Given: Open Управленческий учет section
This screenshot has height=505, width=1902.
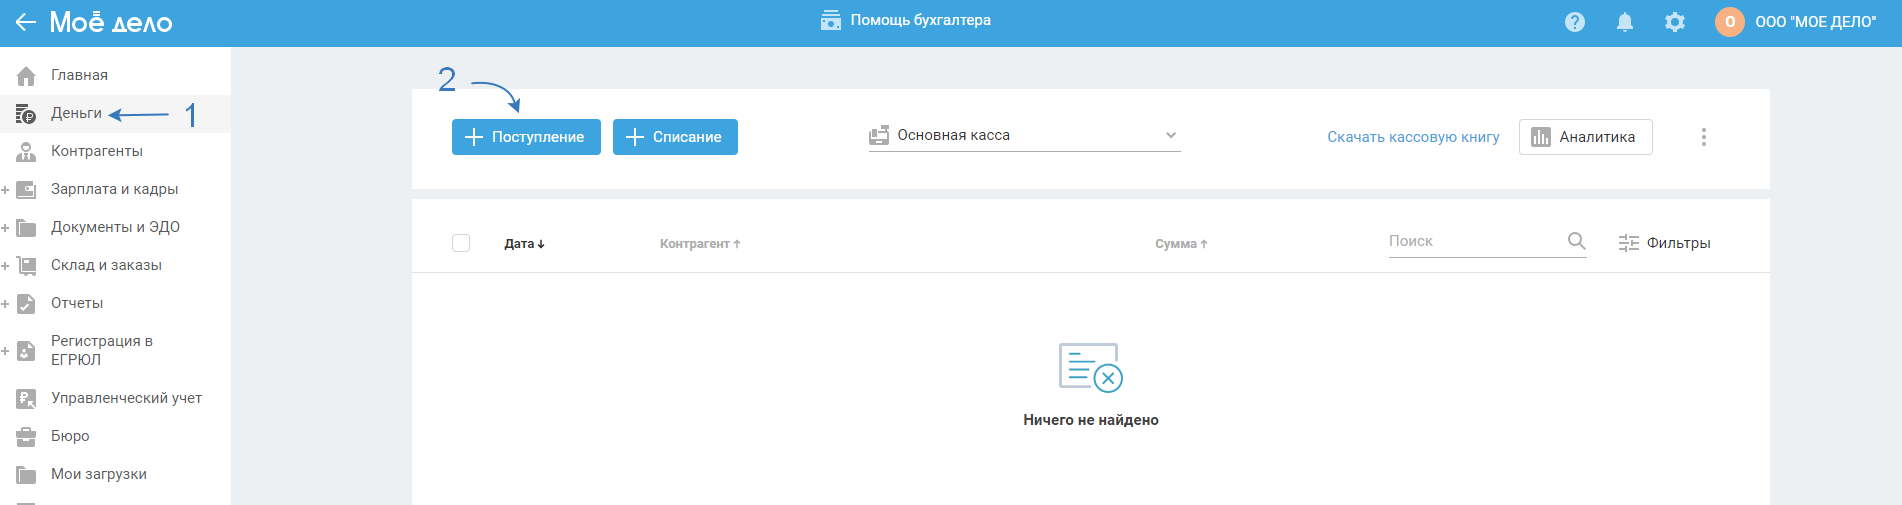Looking at the screenshot, I should 127,398.
